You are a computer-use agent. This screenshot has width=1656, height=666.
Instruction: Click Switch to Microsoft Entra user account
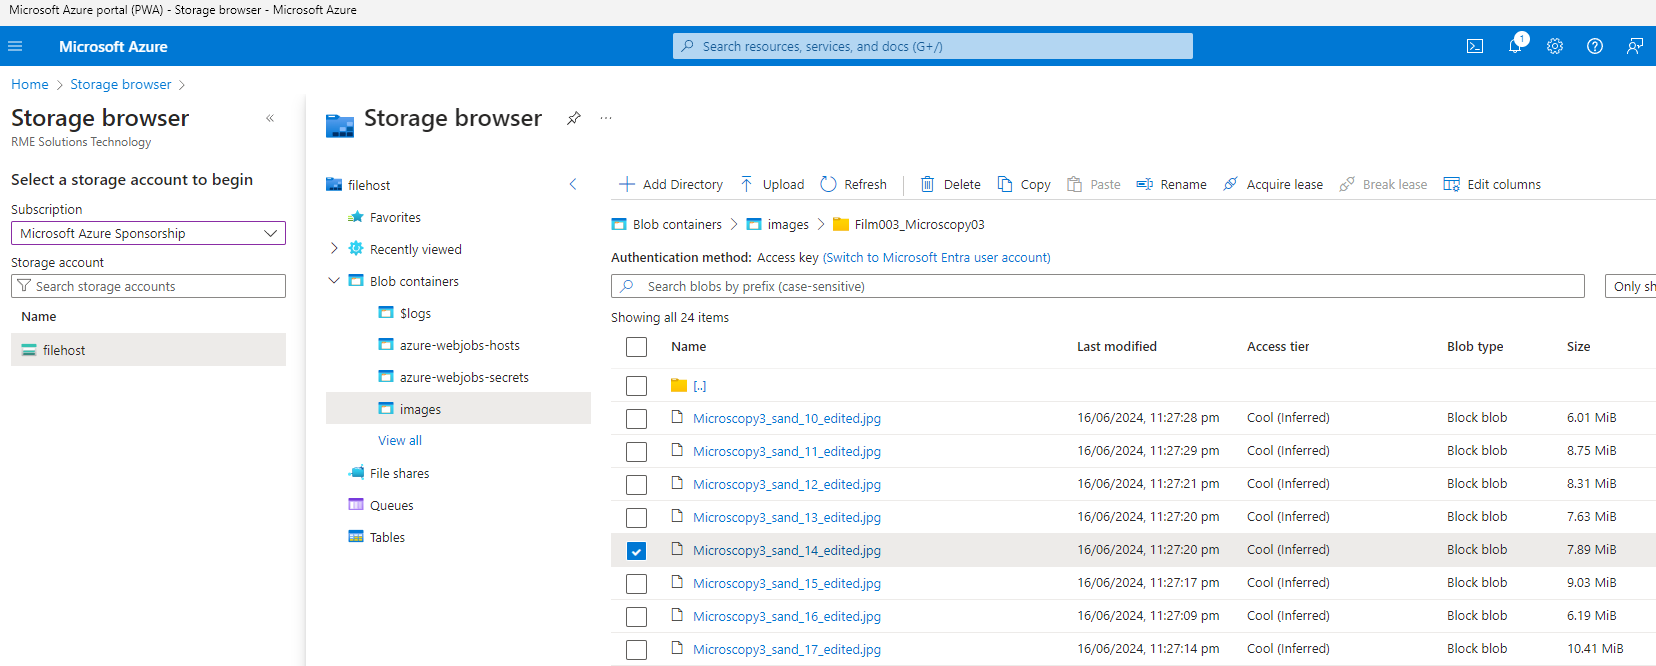coord(936,257)
